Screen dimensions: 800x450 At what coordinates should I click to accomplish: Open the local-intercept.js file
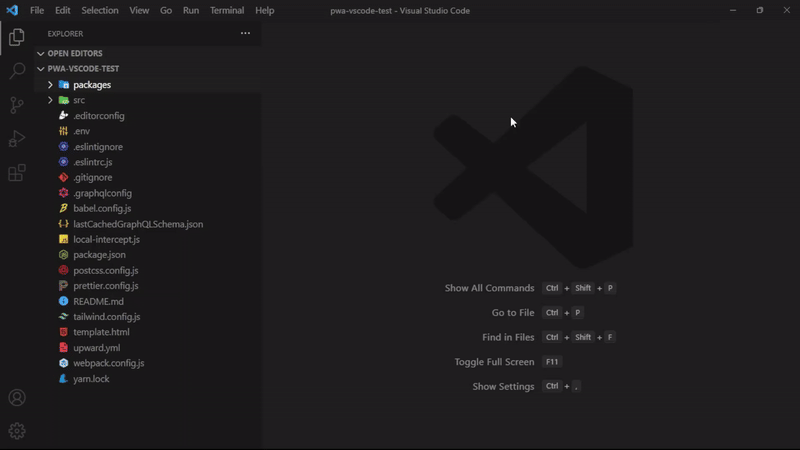[107, 239]
